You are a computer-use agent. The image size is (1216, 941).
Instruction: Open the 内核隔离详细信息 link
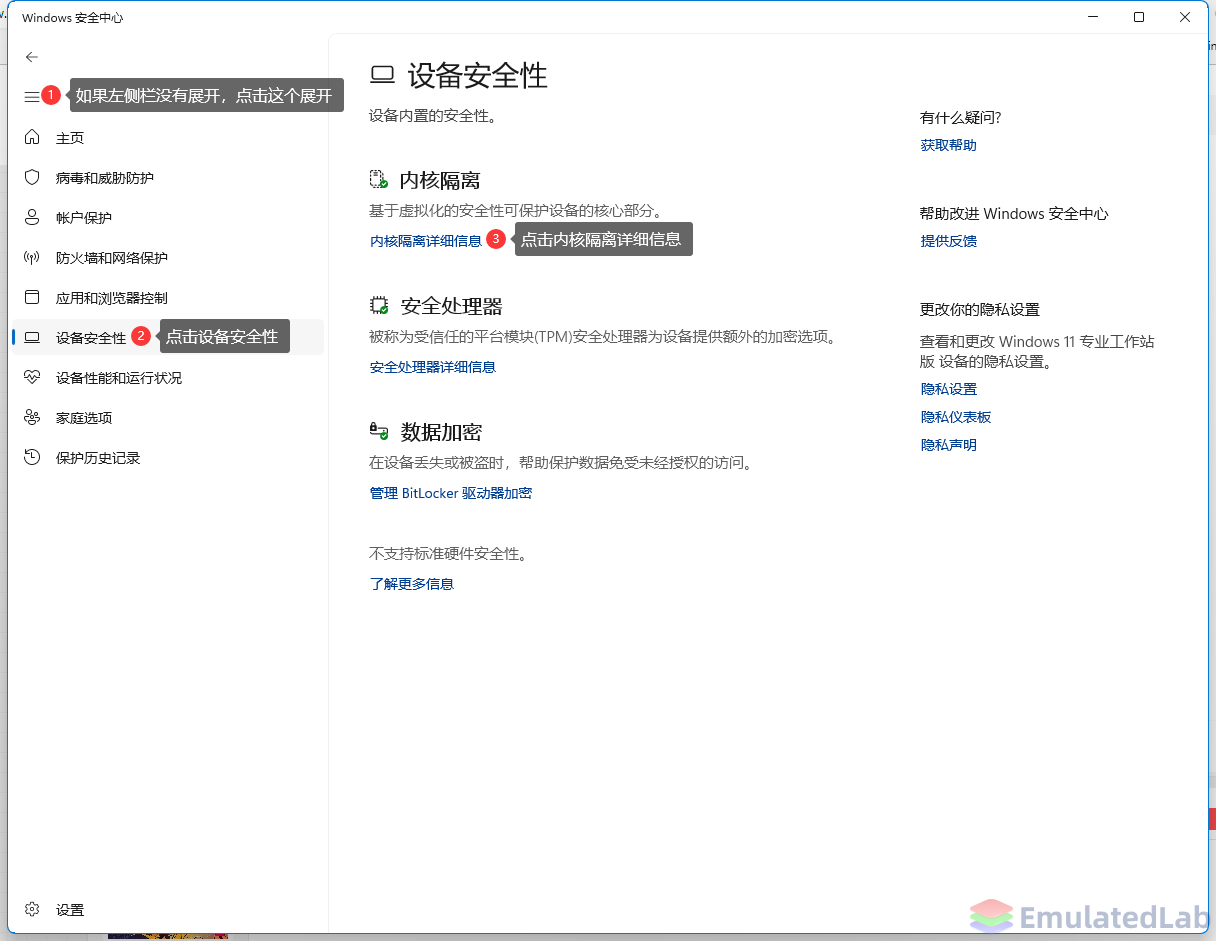click(426, 241)
